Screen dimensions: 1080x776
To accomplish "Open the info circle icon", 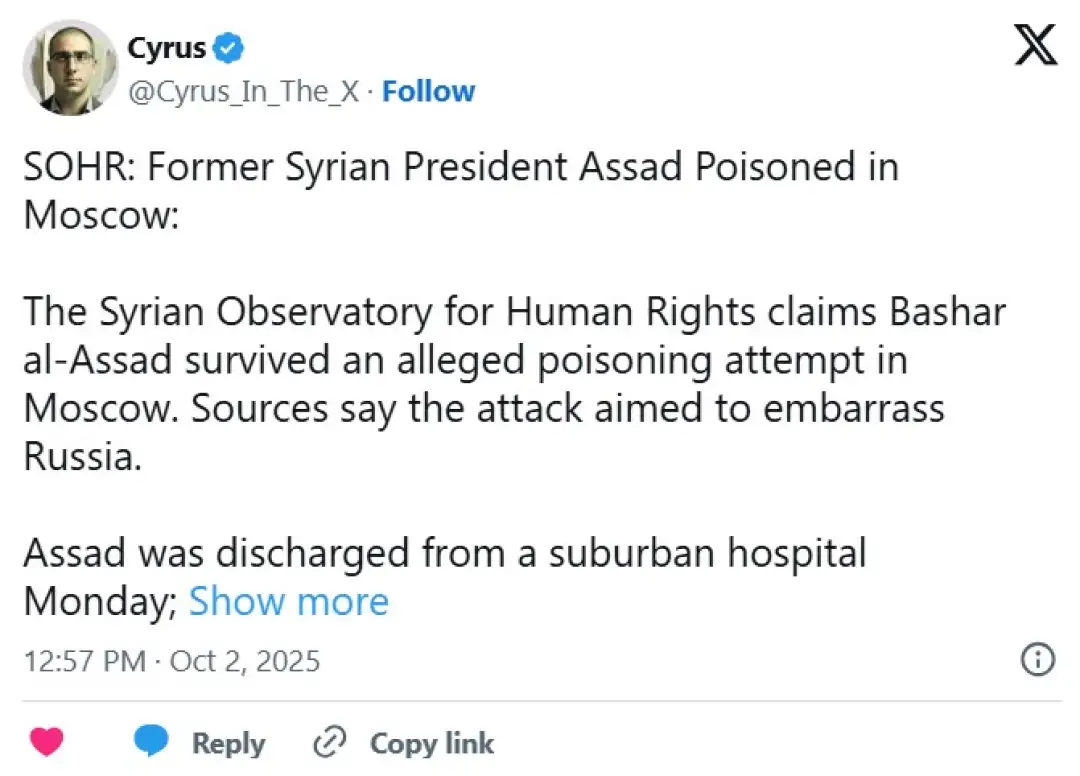I will [x=1038, y=660].
